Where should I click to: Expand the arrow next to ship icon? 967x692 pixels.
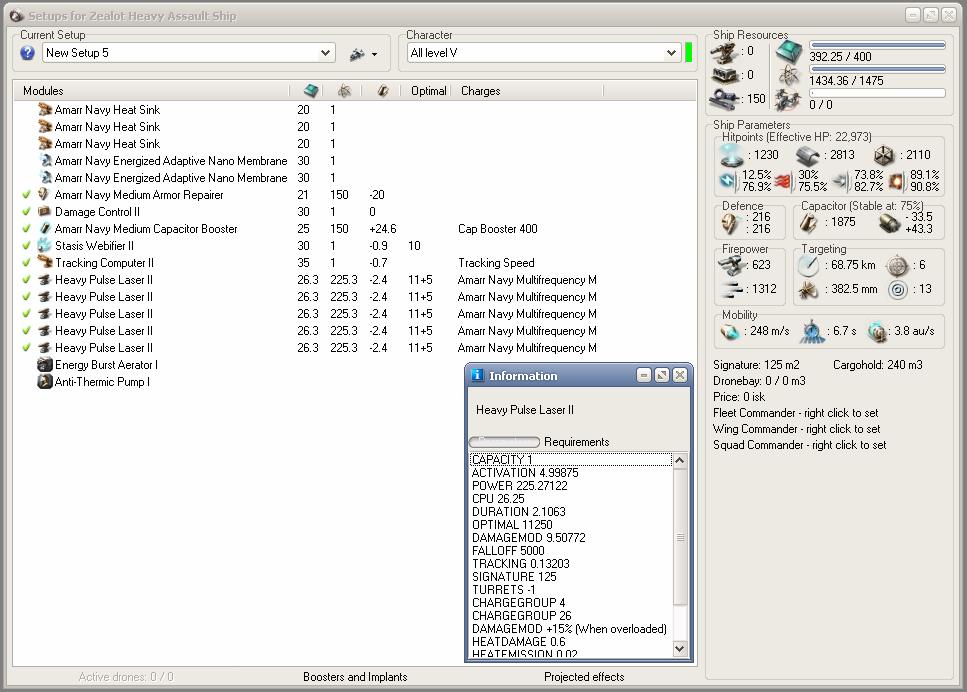click(374, 55)
